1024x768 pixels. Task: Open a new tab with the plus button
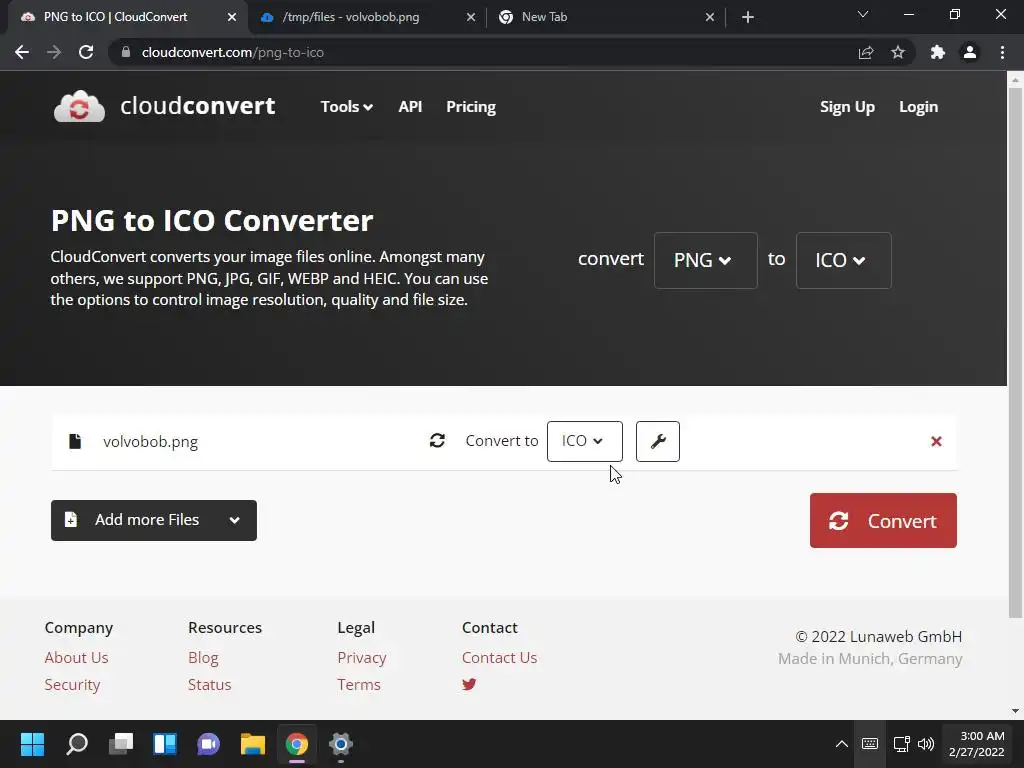click(x=748, y=17)
